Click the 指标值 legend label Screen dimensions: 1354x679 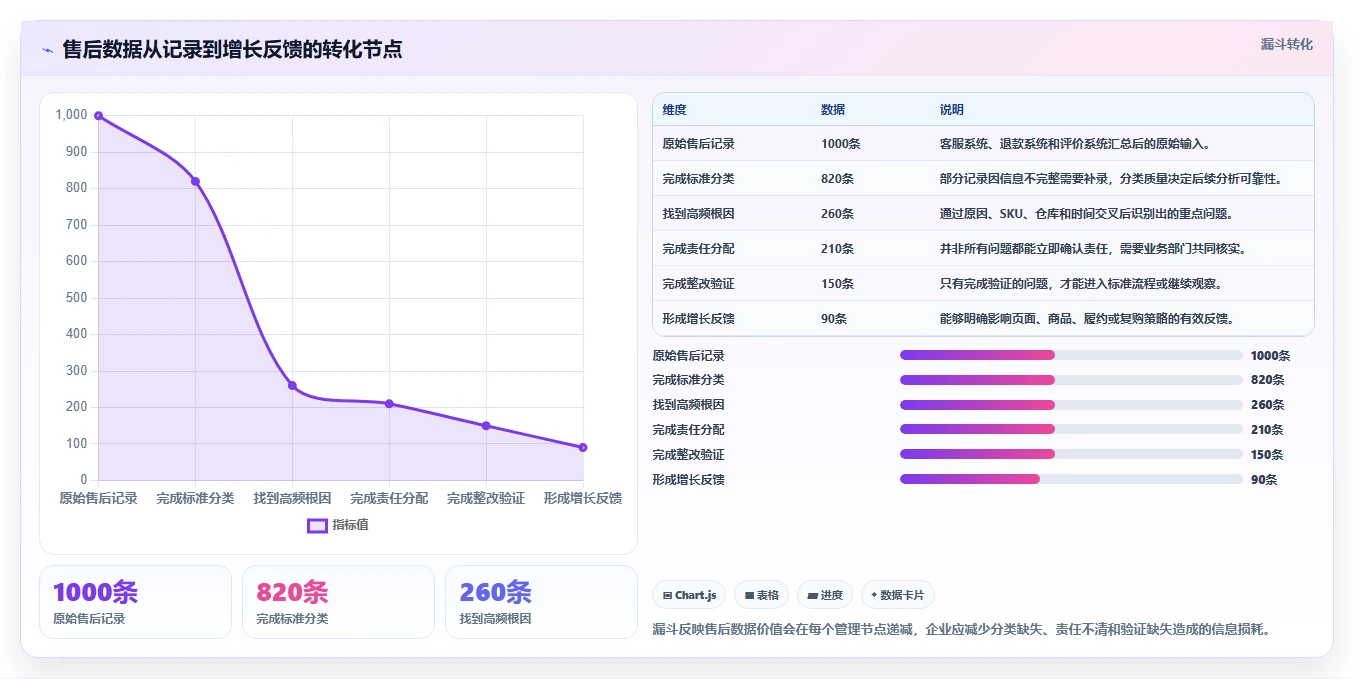coord(350,525)
